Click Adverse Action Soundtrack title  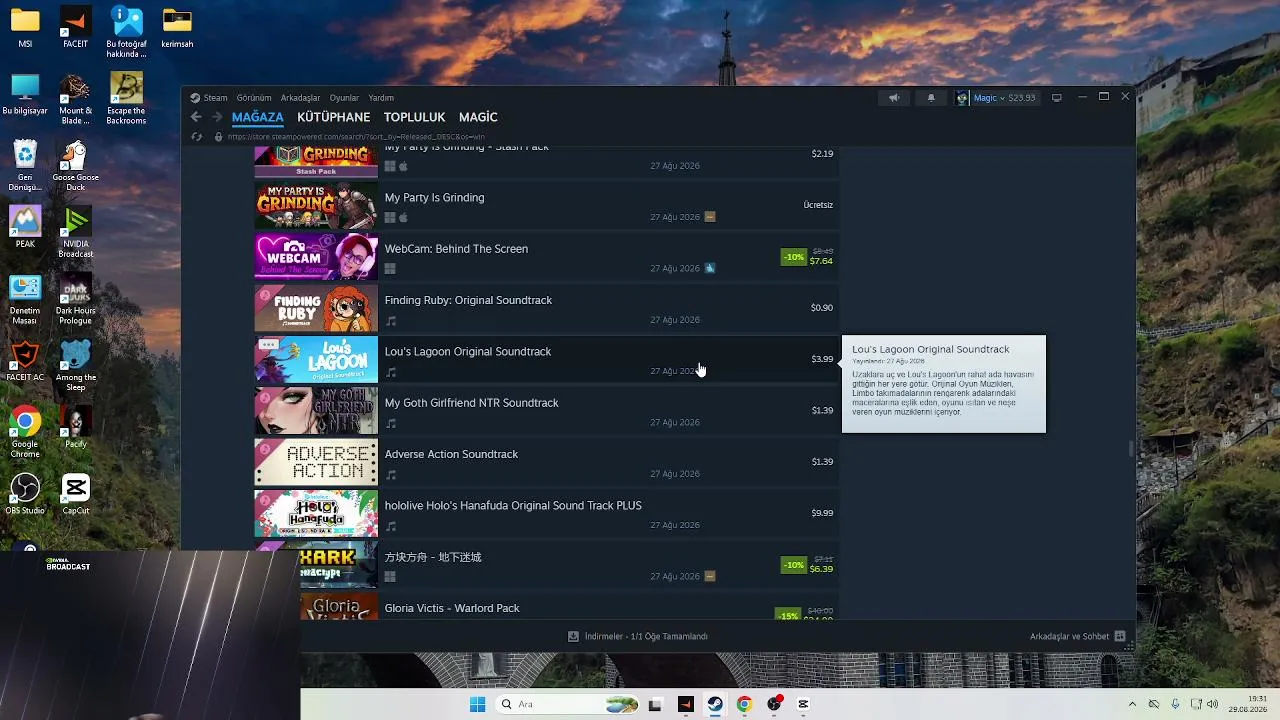click(451, 454)
